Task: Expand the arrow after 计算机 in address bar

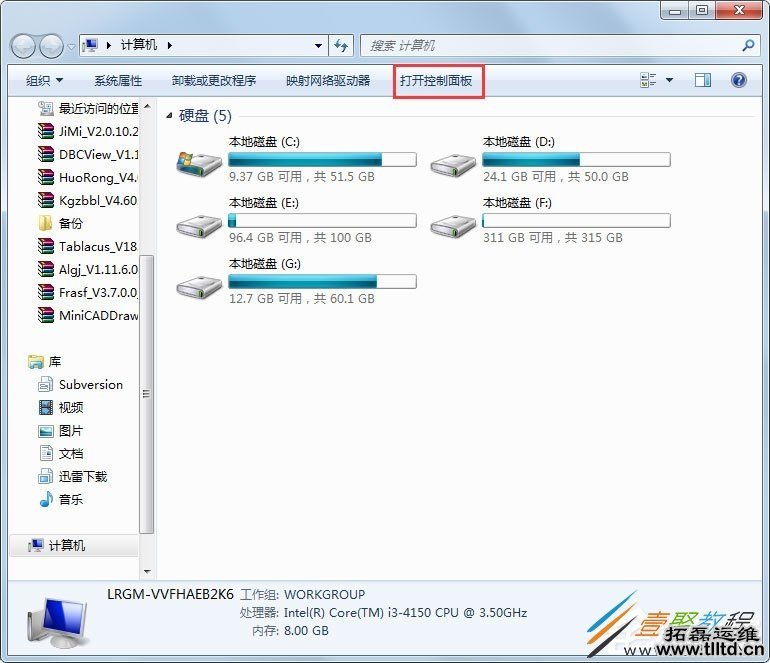Action: coord(169,46)
